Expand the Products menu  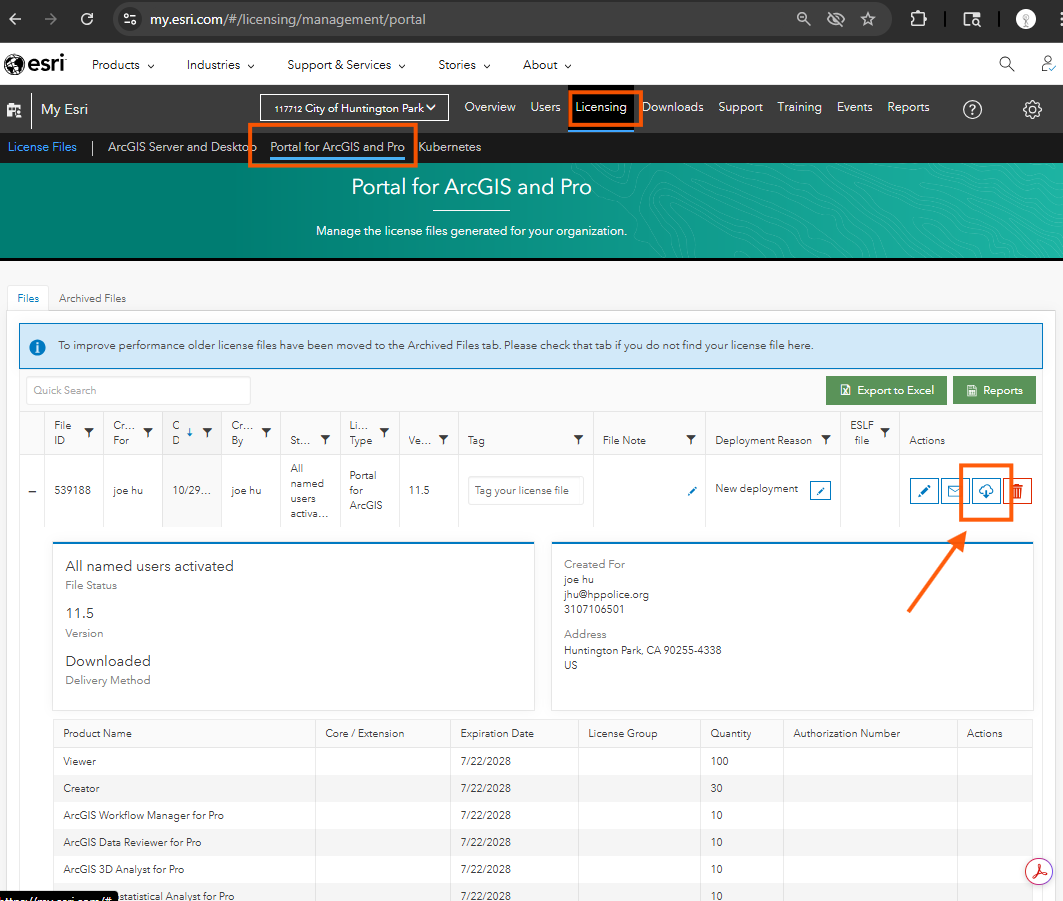point(123,65)
